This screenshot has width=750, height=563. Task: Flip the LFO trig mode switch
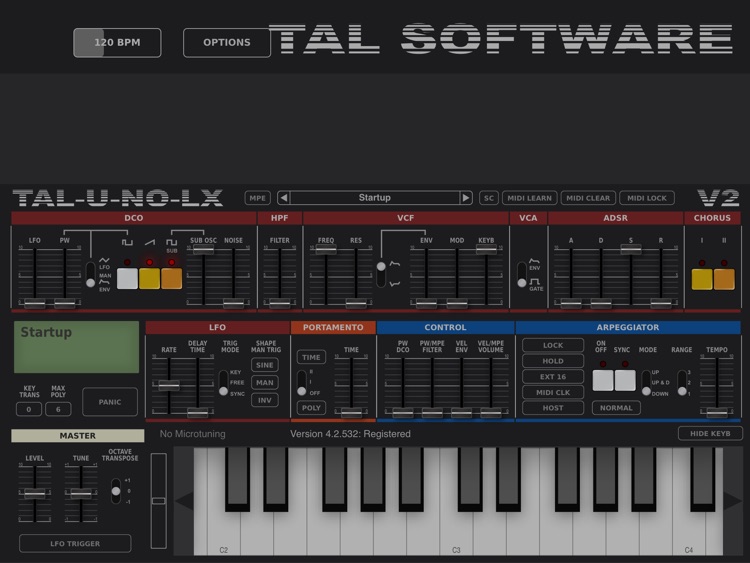(x=223, y=383)
